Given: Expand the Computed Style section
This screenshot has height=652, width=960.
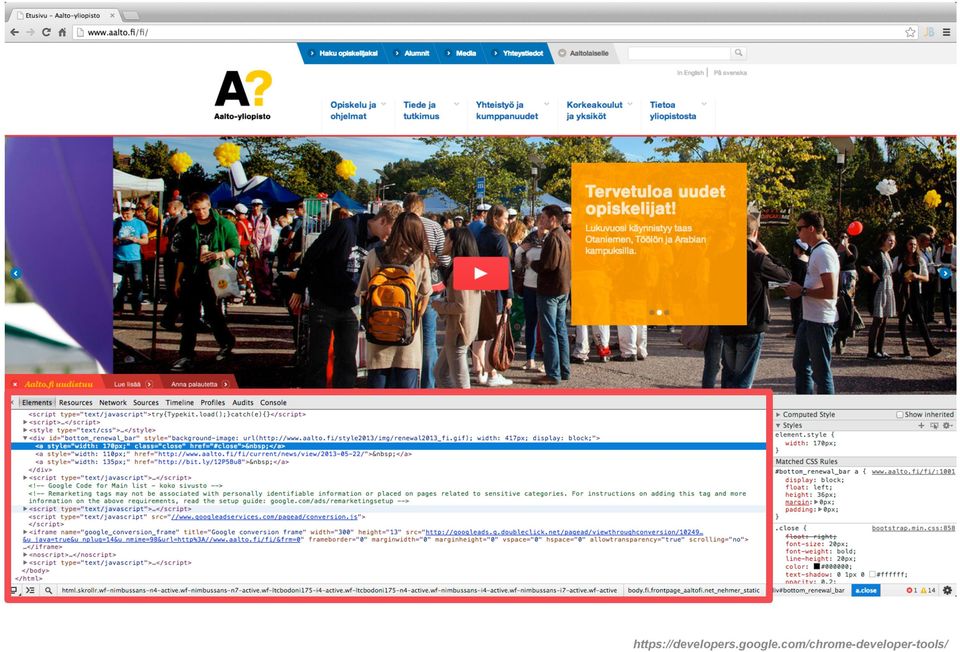Looking at the screenshot, I should [x=778, y=414].
